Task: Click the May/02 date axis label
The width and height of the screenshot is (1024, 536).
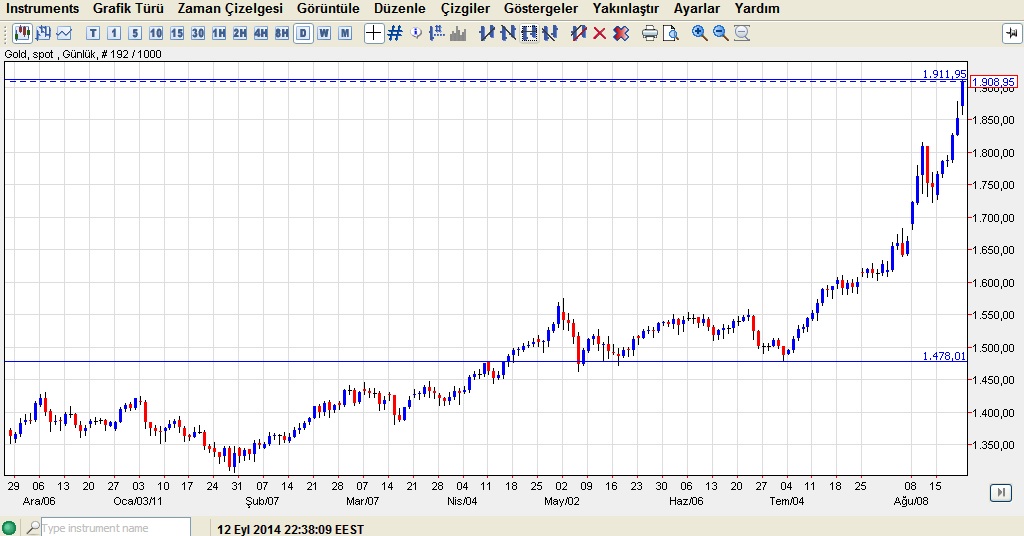Action: [x=562, y=501]
